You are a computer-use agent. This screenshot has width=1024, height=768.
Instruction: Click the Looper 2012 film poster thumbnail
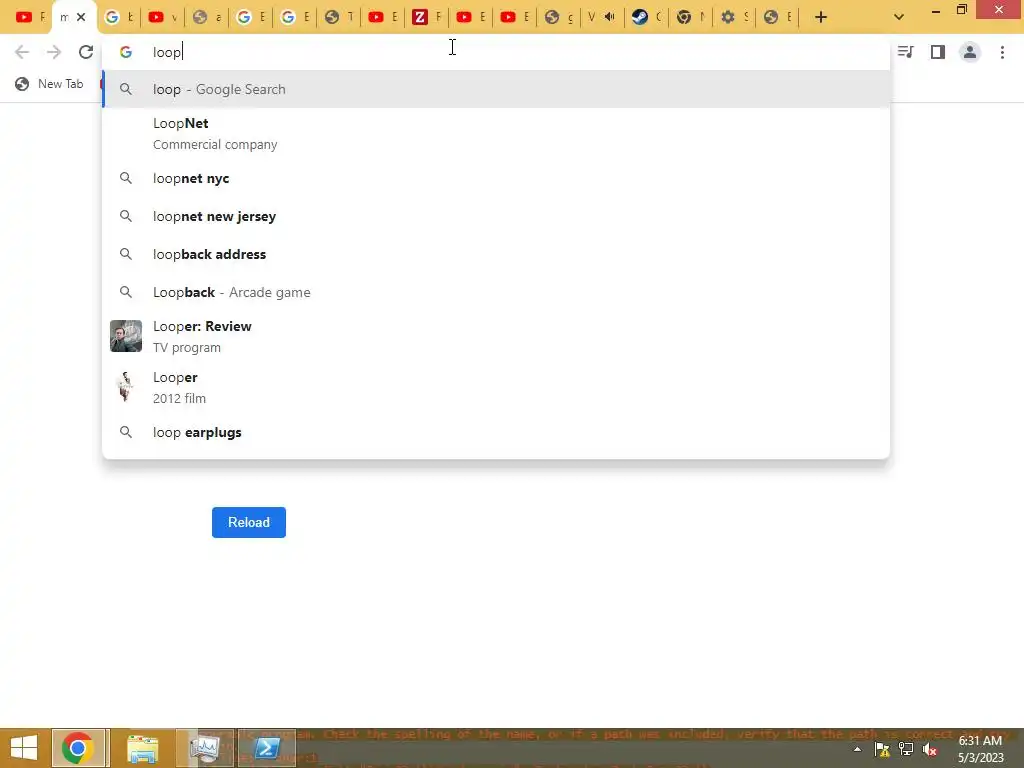(x=126, y=387)
